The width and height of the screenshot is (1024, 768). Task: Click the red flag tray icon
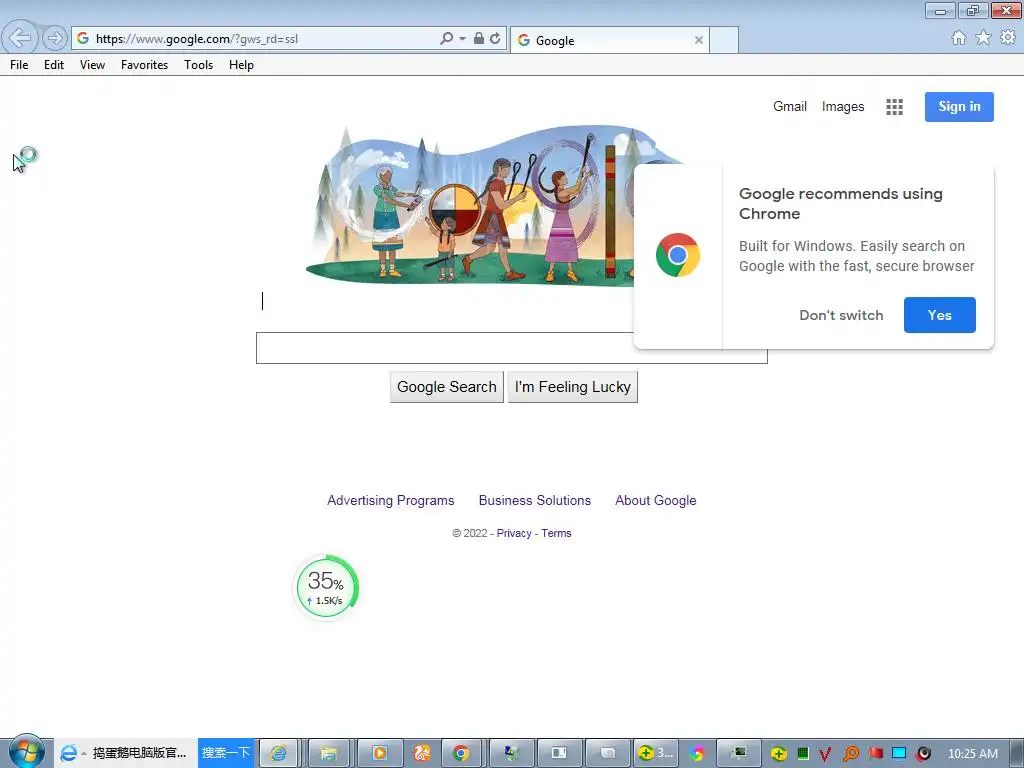point(875,753)
